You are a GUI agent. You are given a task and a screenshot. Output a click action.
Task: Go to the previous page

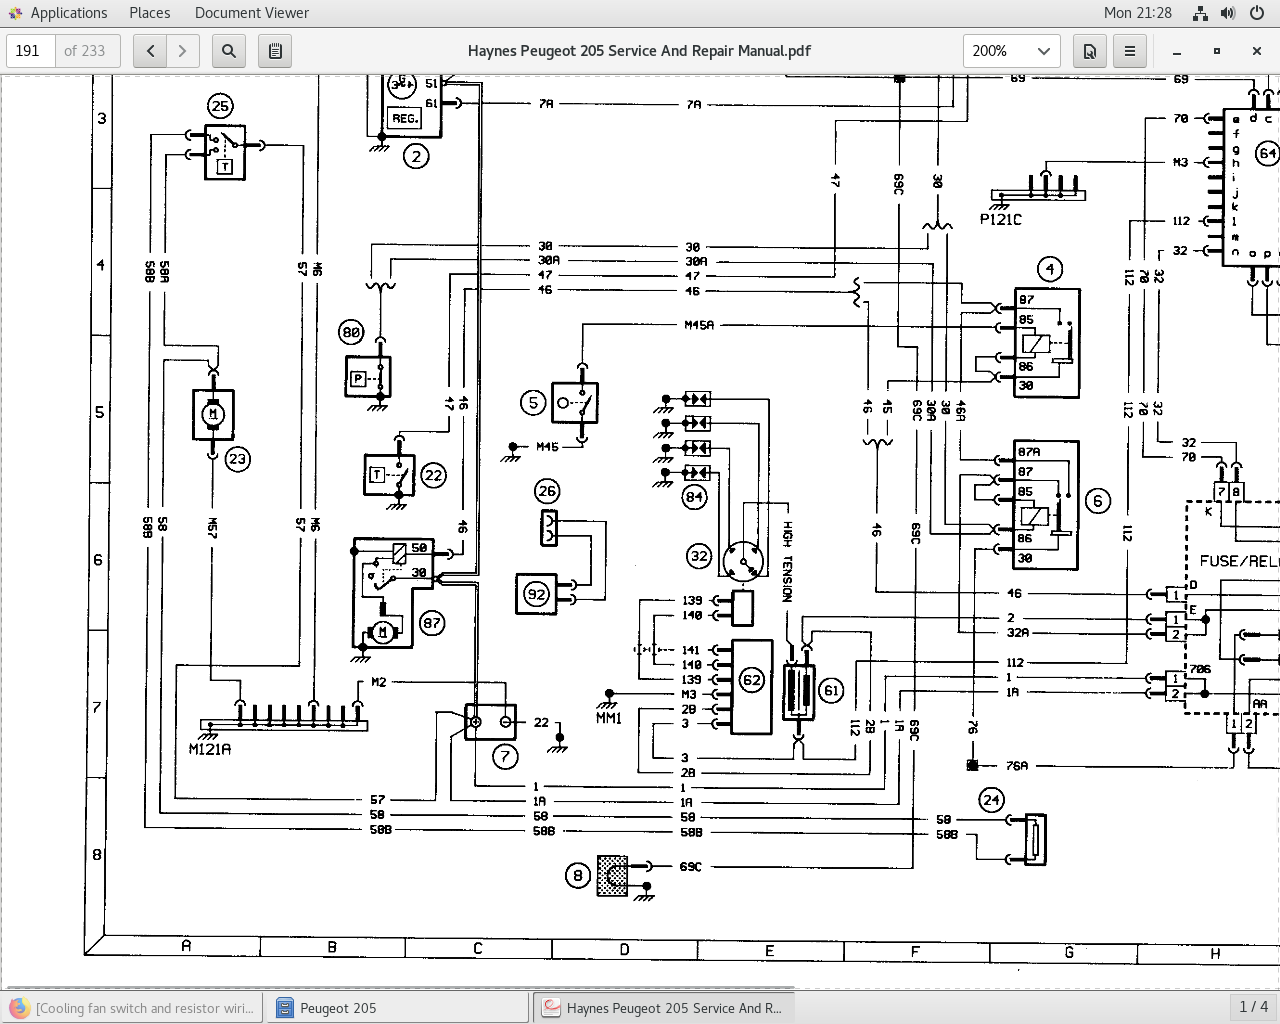(151, 51)
